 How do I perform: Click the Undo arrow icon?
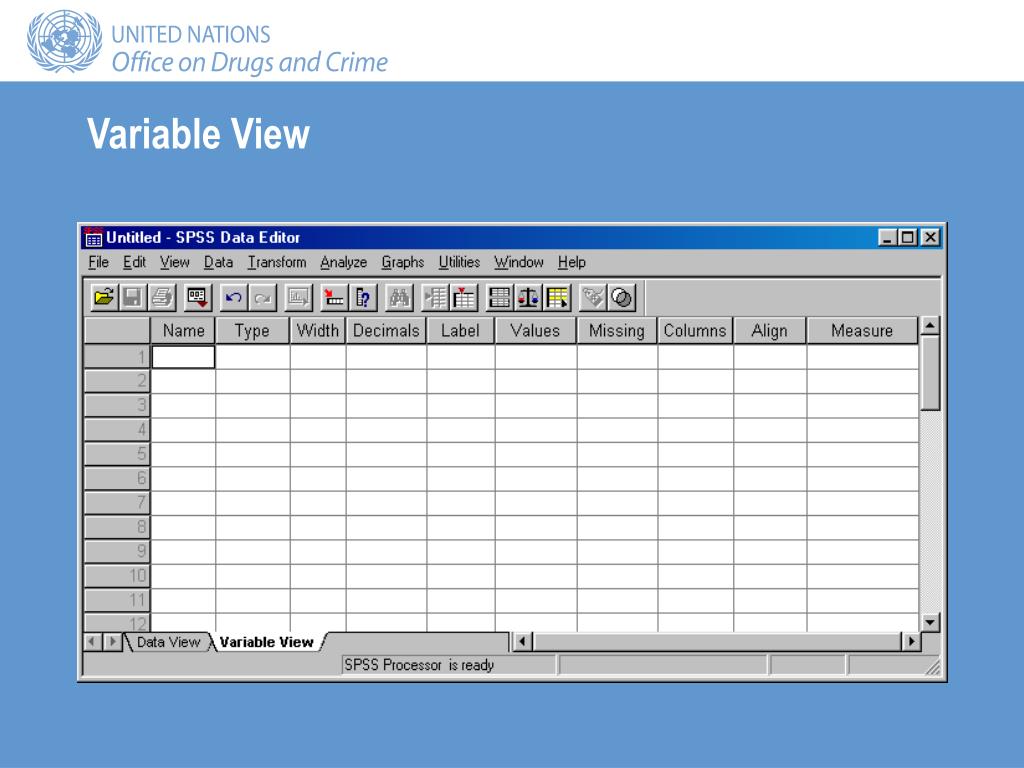233,298
